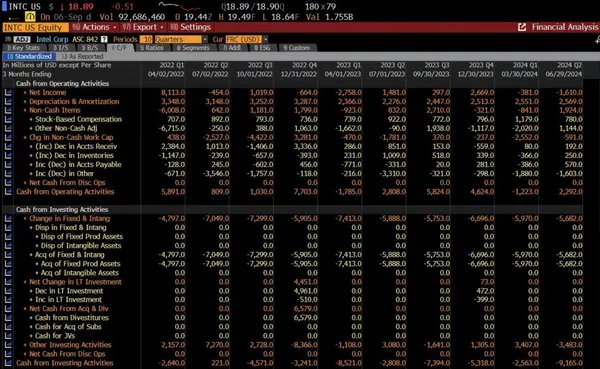Click the ASC 842 help question-mark icon

click(x=104, y=39)
